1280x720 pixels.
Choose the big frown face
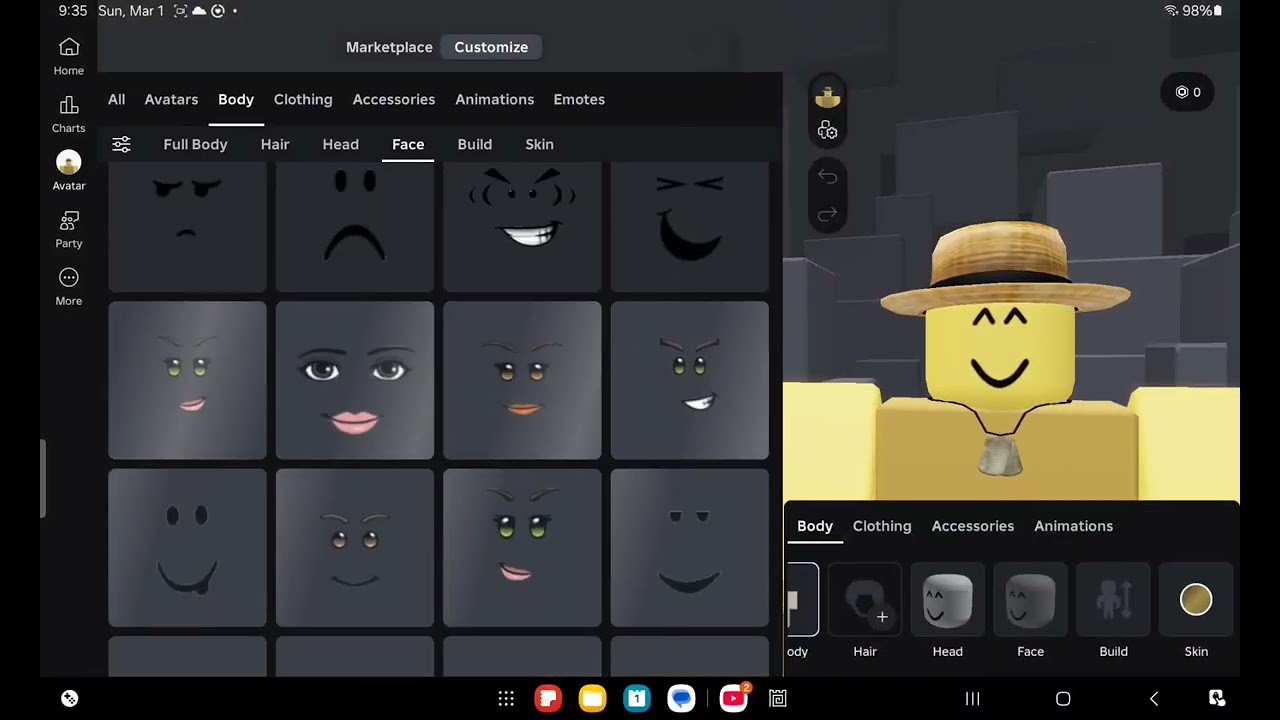(x=355, y=228)
